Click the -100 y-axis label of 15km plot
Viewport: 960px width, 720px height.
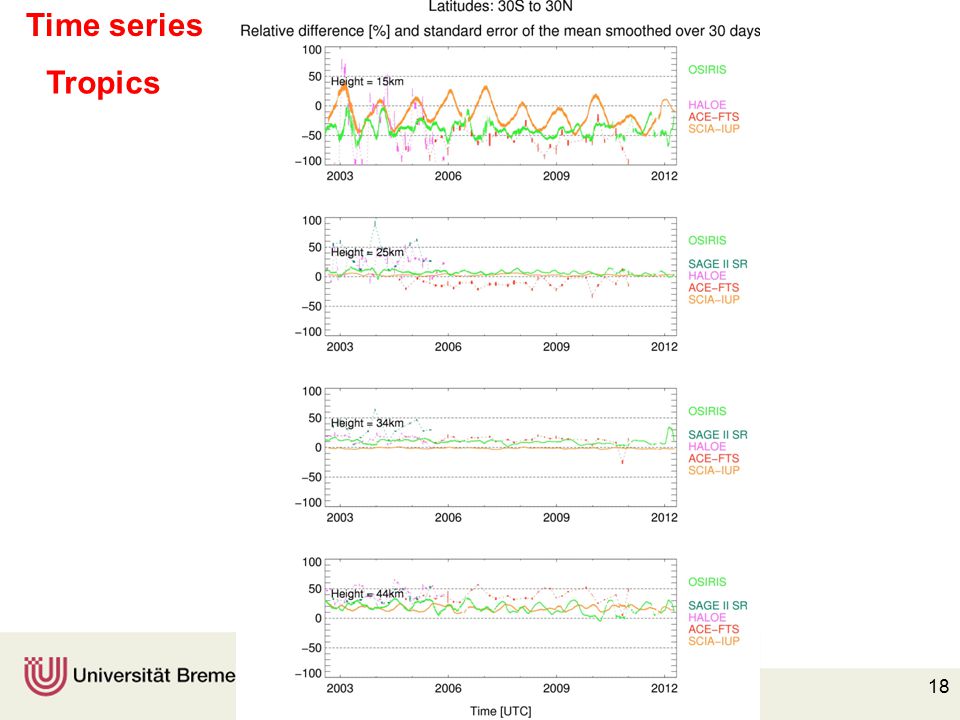pos(308,161)
